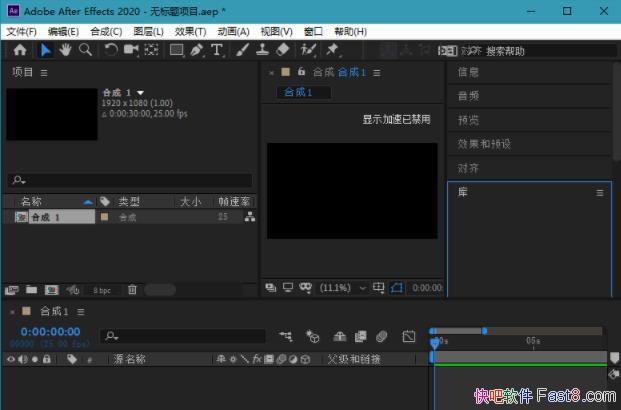
Task: Open project flowchart icon beside 合成 1 row
Action: pos(250,217)
